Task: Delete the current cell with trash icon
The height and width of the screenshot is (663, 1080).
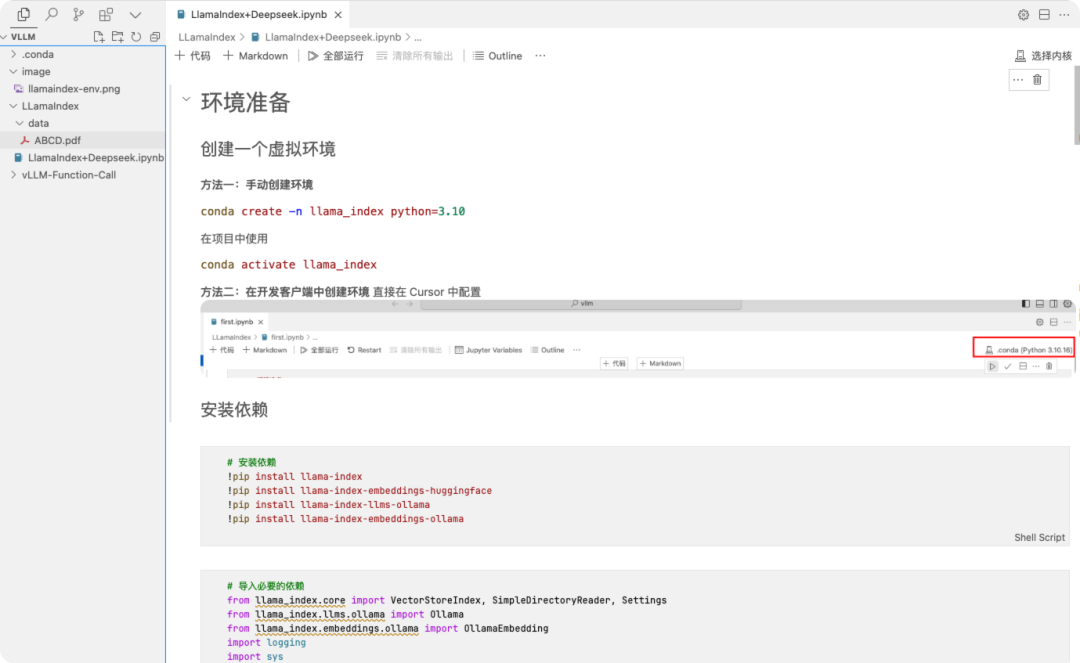Action: click(x=1037, y=80)
